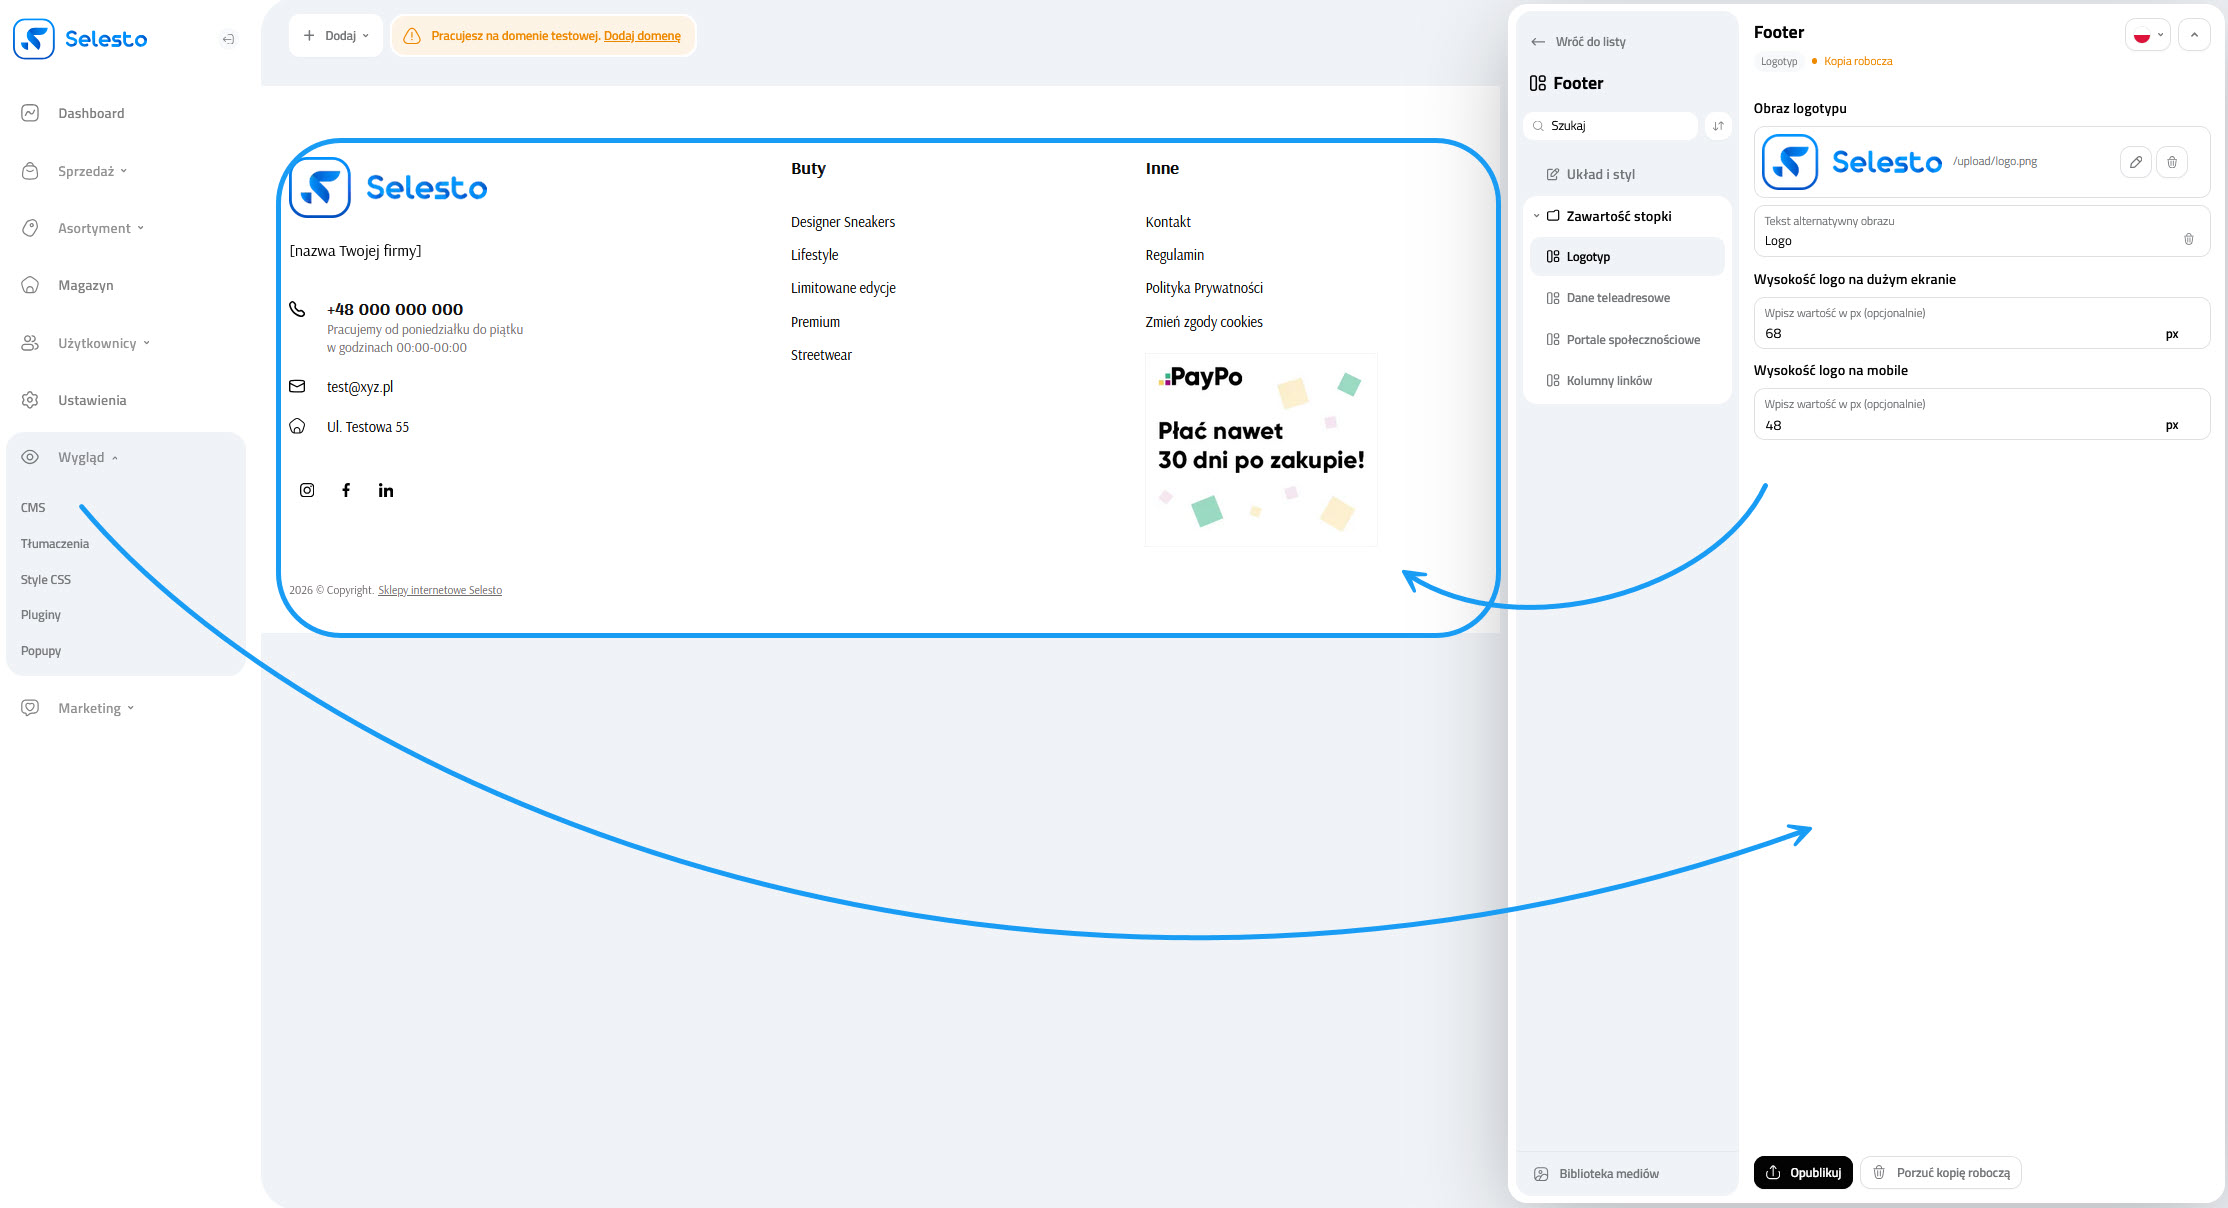Open the Instagram icon in footer preview

tap(307, 490)
